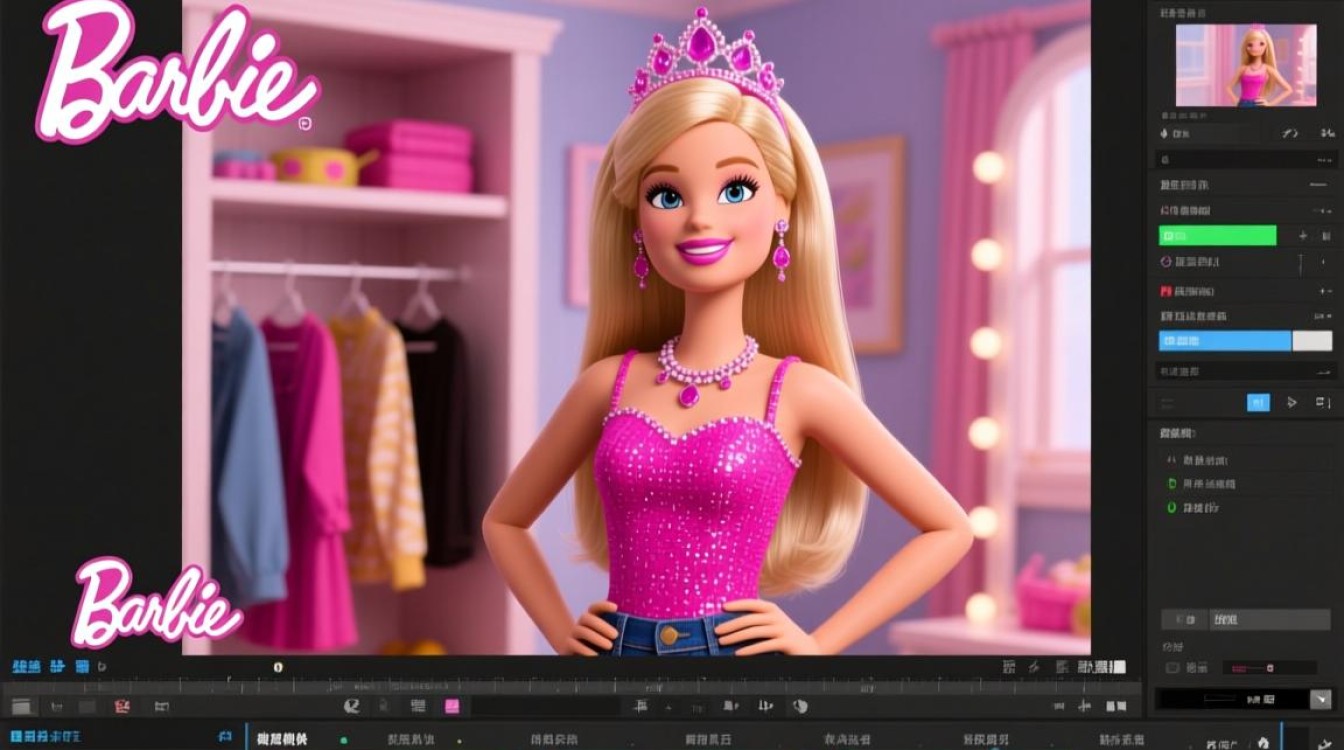Click the white segment ending the blue bar
This screenshot has height=750, width=1344.
[1312, 341]
